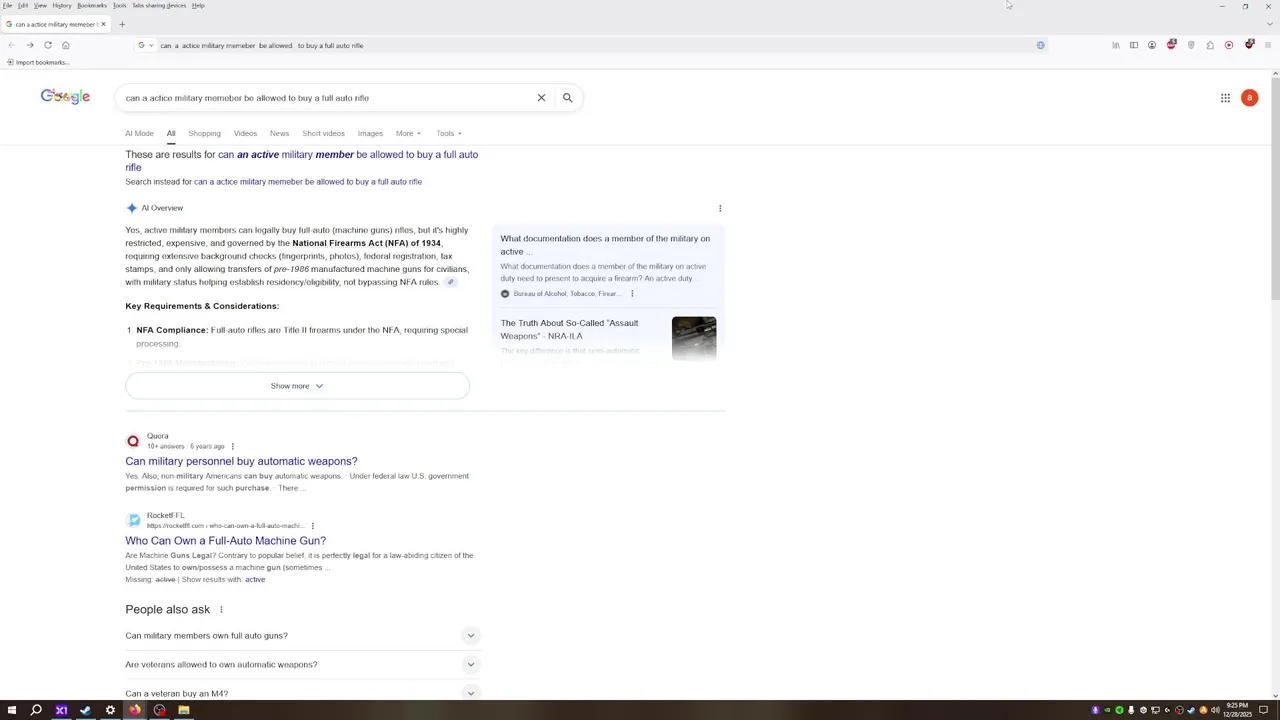Open the browser home page

(x=66, y=45)
